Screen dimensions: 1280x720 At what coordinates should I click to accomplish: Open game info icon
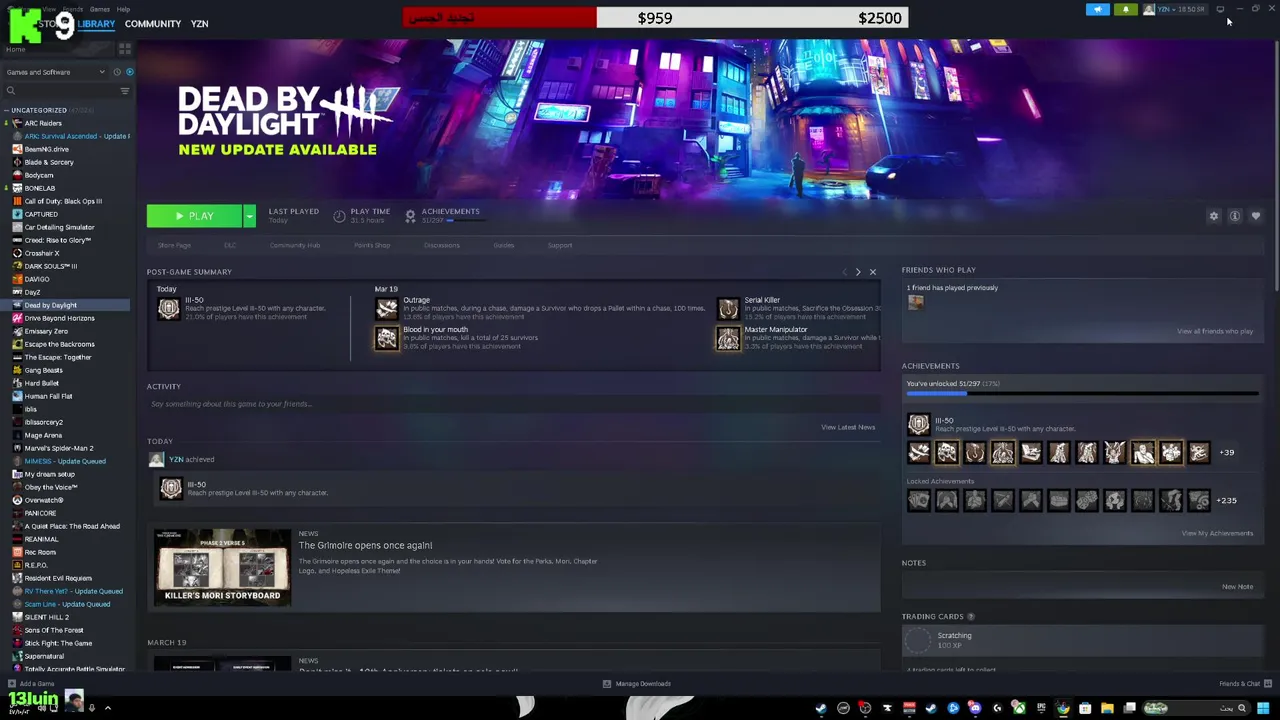pos(1235,216)
